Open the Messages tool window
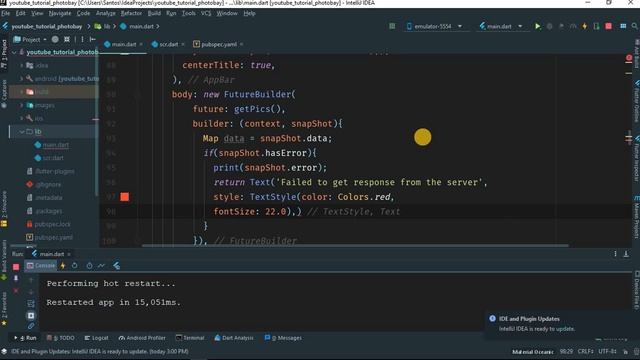This screenshot has width=640, height=360. coord(283,338)
